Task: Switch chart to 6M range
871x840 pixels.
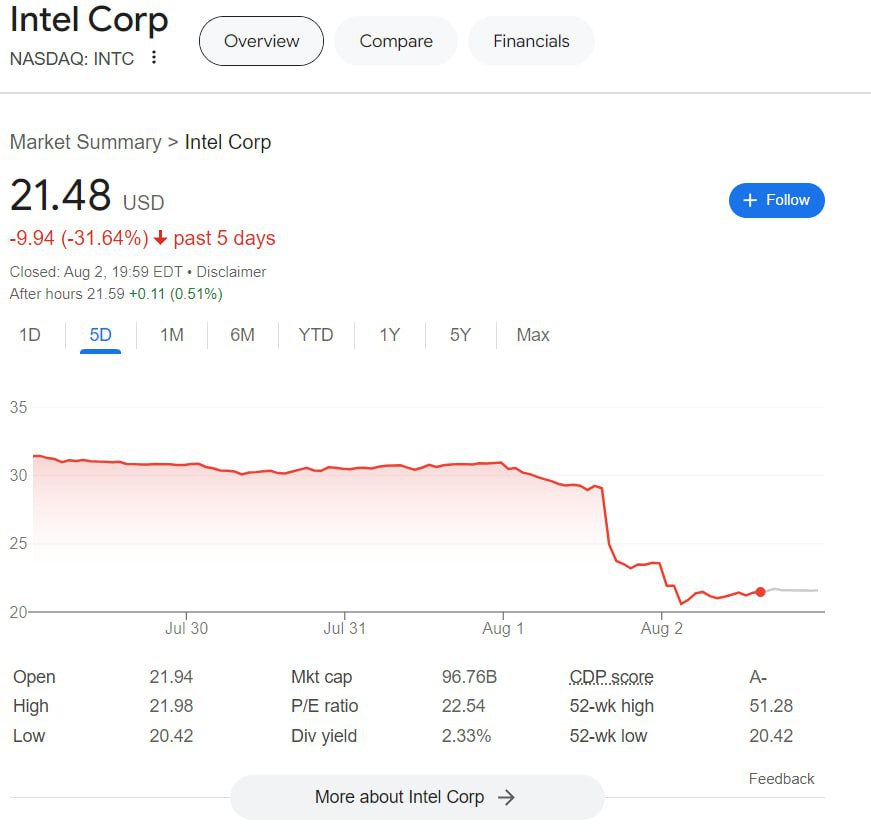Action: coord(242,335)
